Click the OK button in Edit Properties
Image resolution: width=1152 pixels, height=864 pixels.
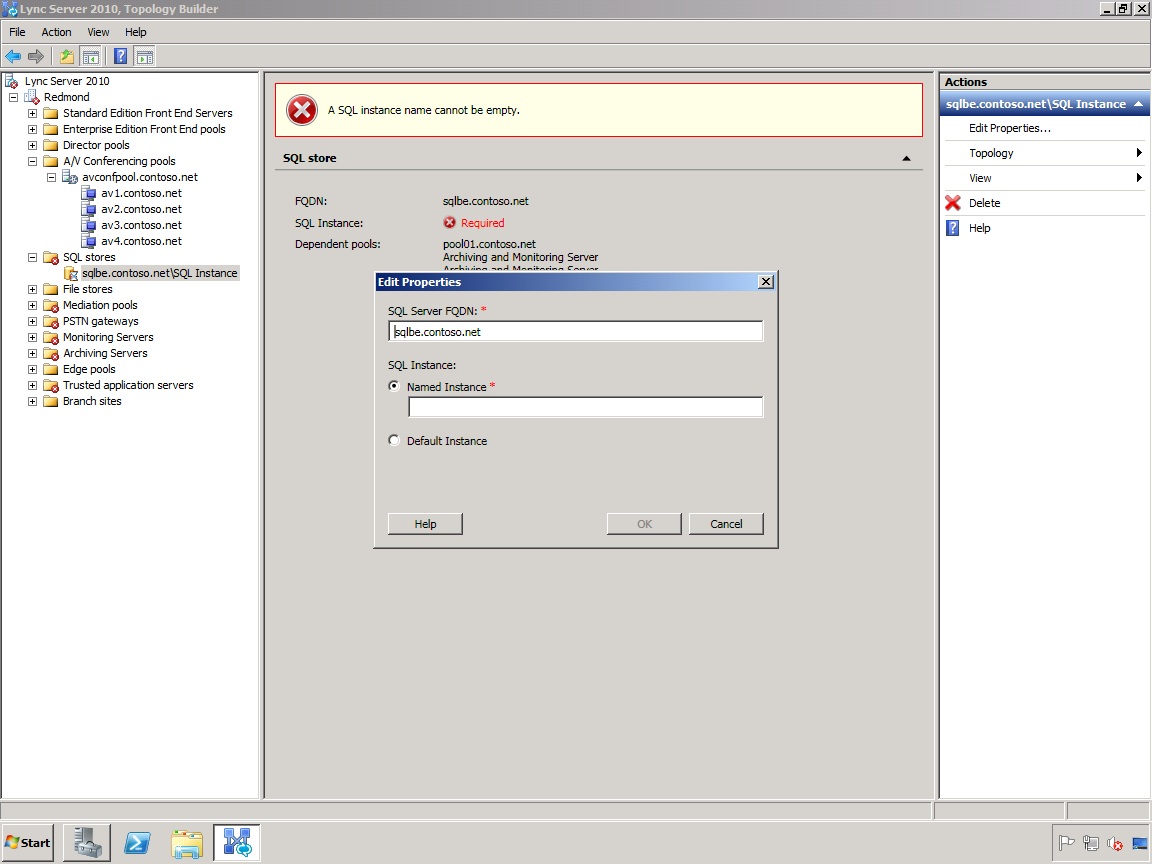pyautogui.click(x=644, y=524)
